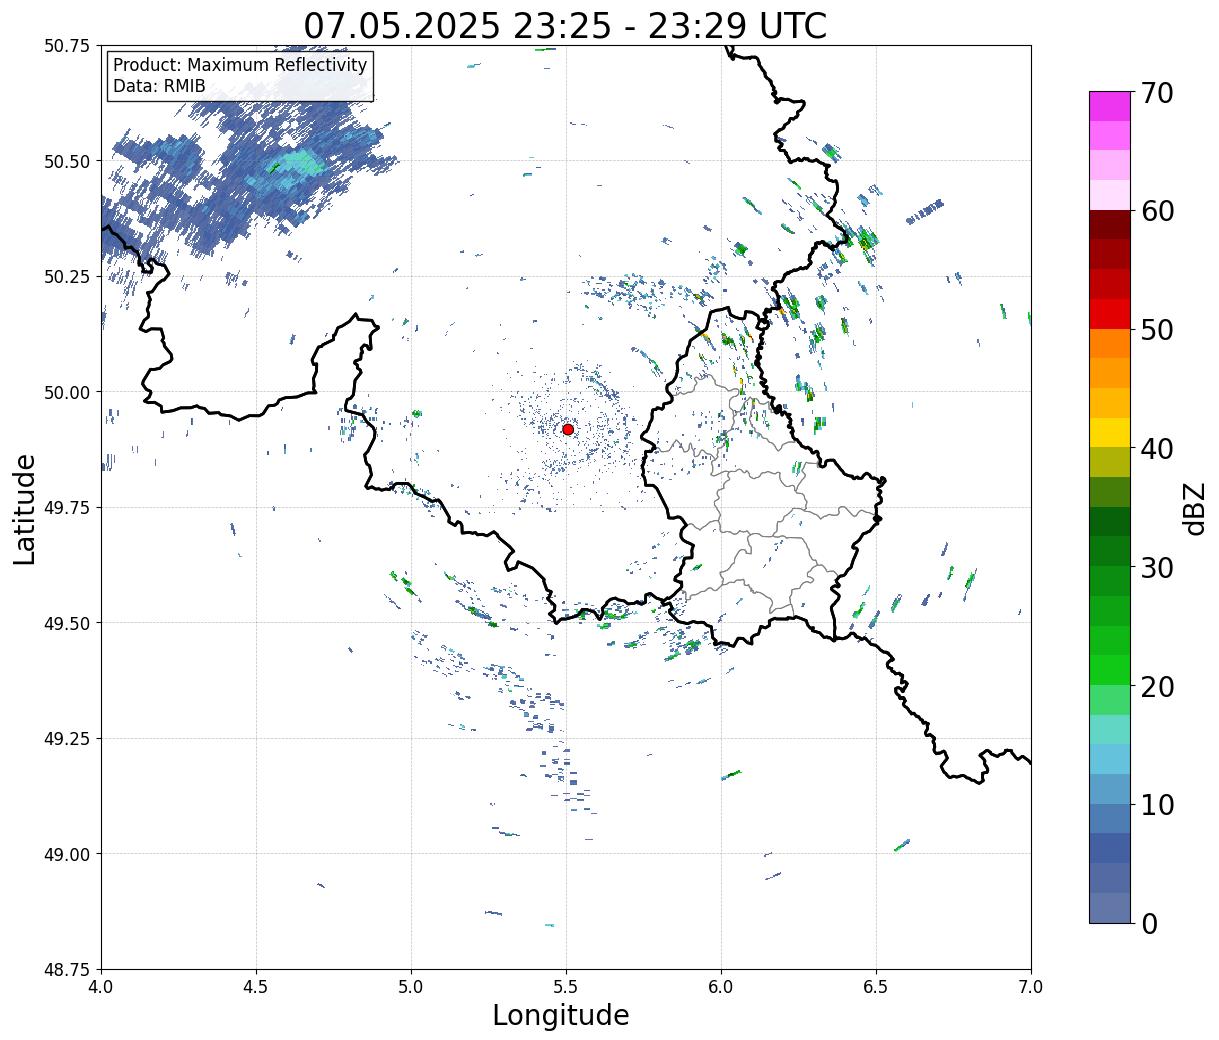The image size is (1219, 1040).
Task: Click the yellow colorbar segment above 40
Action: pos(1110,432)
